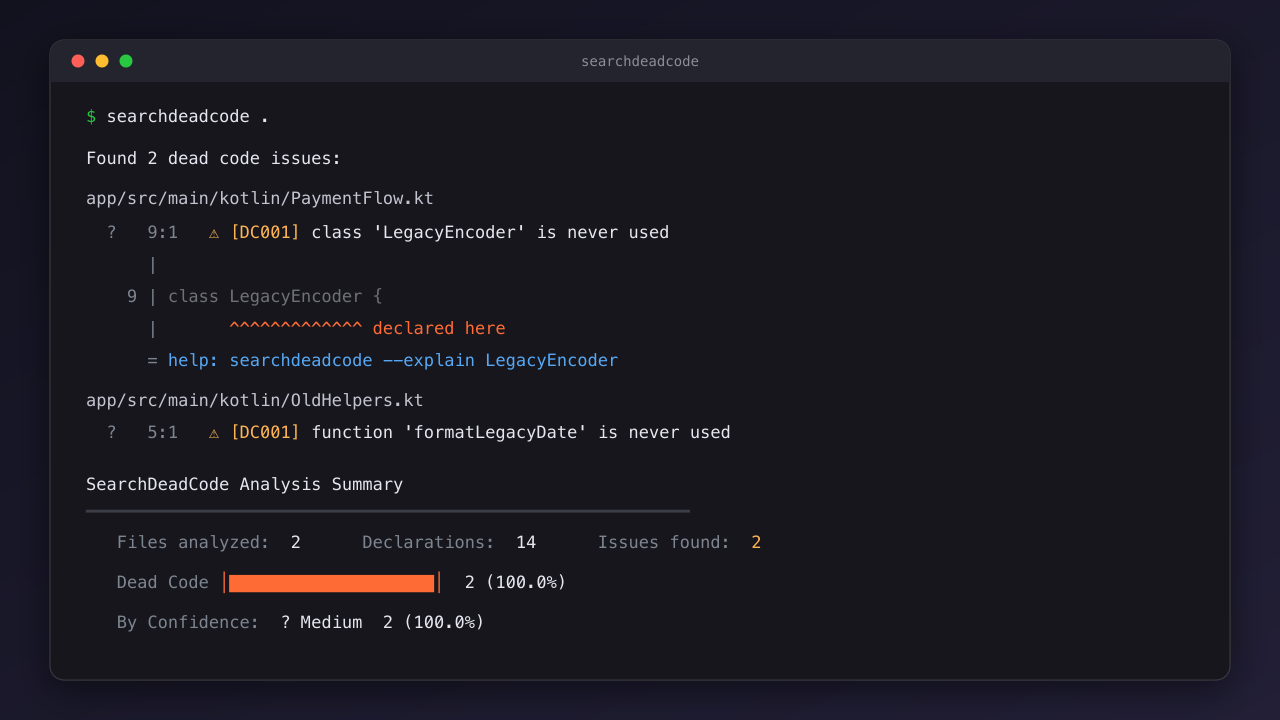Click '? Medium' confidence value
This screenshot has width=1280, height=720.
point(321,622)
